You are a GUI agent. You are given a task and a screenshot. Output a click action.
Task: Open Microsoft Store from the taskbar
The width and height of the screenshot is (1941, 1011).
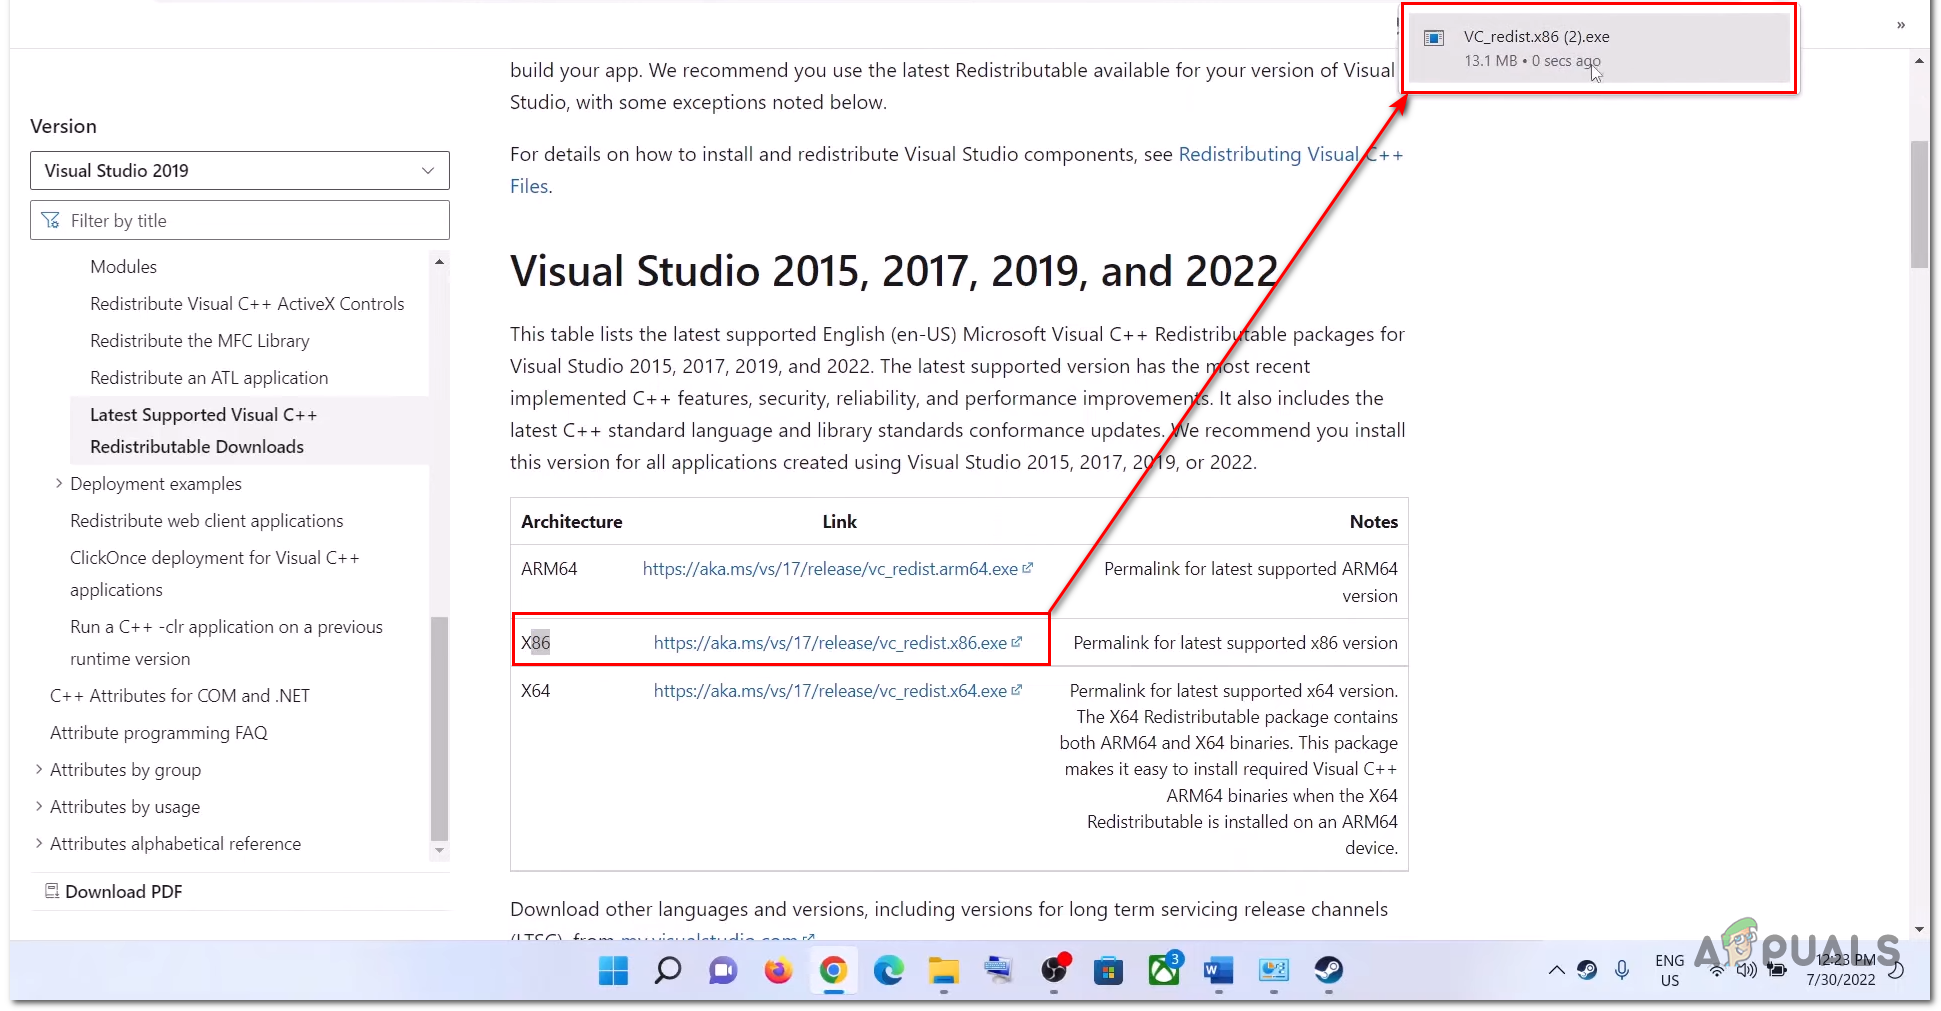point(1109,970)
